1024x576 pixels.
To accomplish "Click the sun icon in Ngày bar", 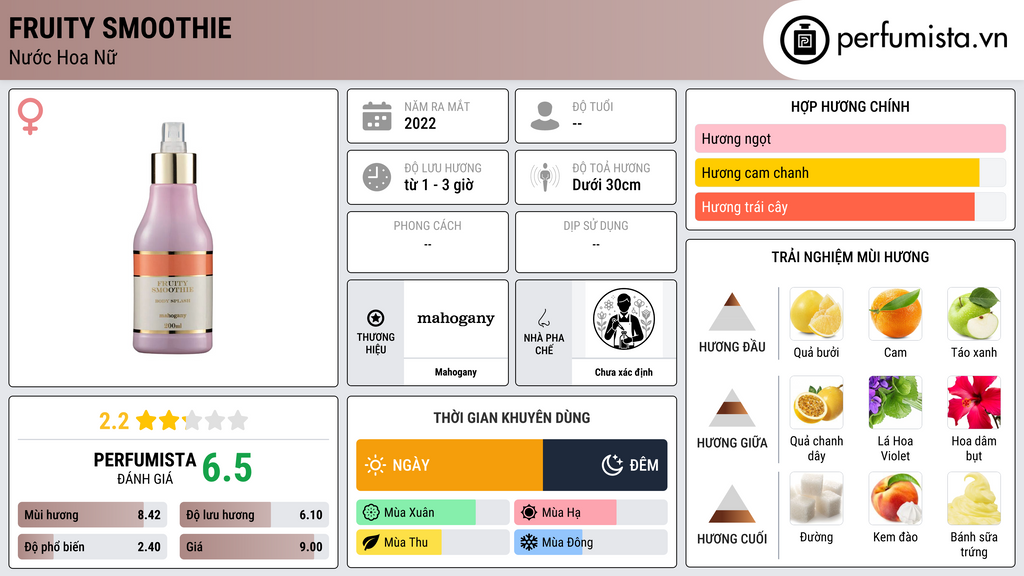I will pyautogui.click(x=375, y=465).
